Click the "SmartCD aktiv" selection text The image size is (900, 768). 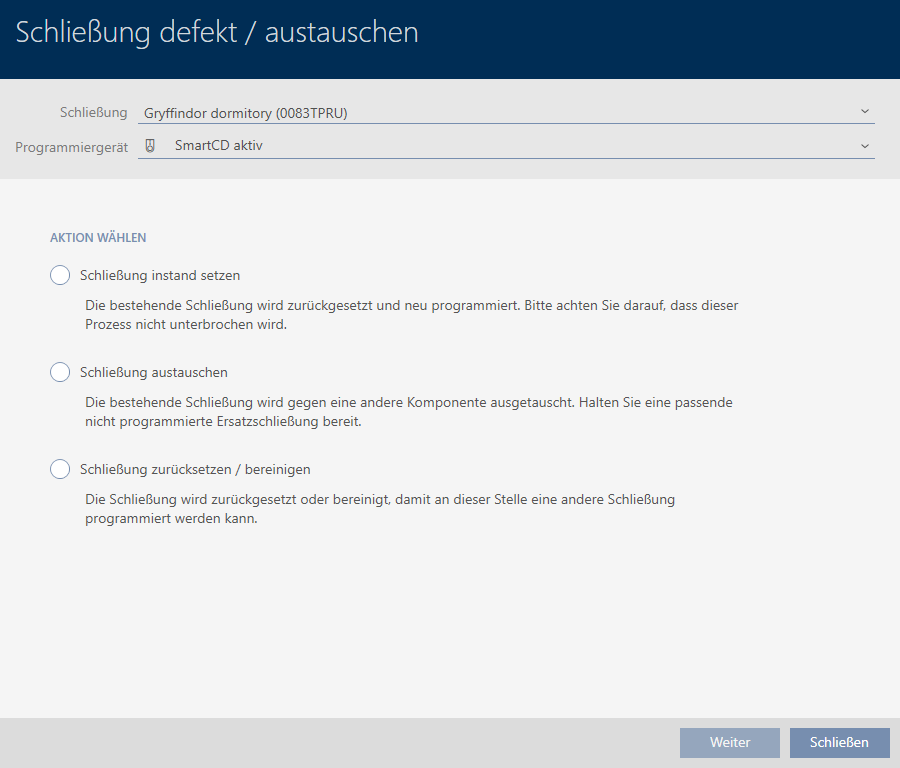click(x=218, y=145)
